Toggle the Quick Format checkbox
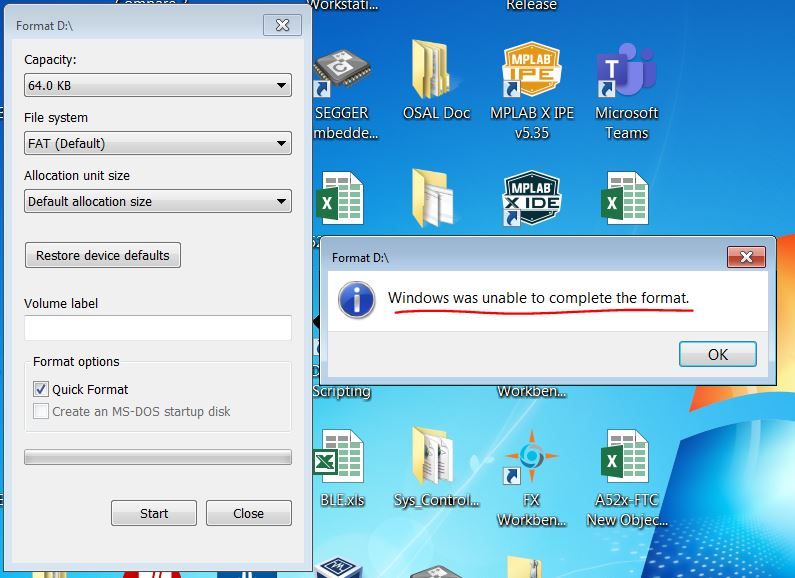 41,389
